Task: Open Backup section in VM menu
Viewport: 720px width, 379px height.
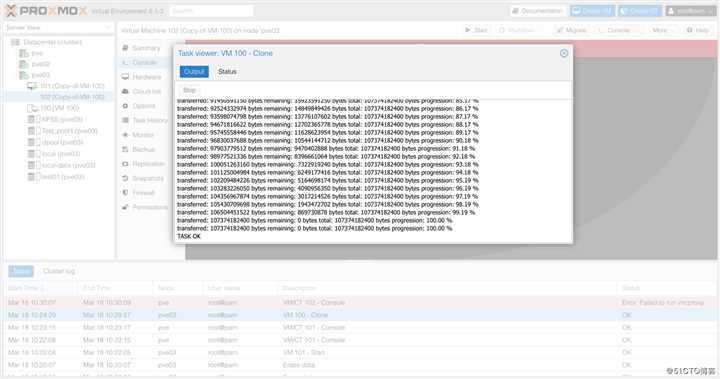Action: (144, 149)
